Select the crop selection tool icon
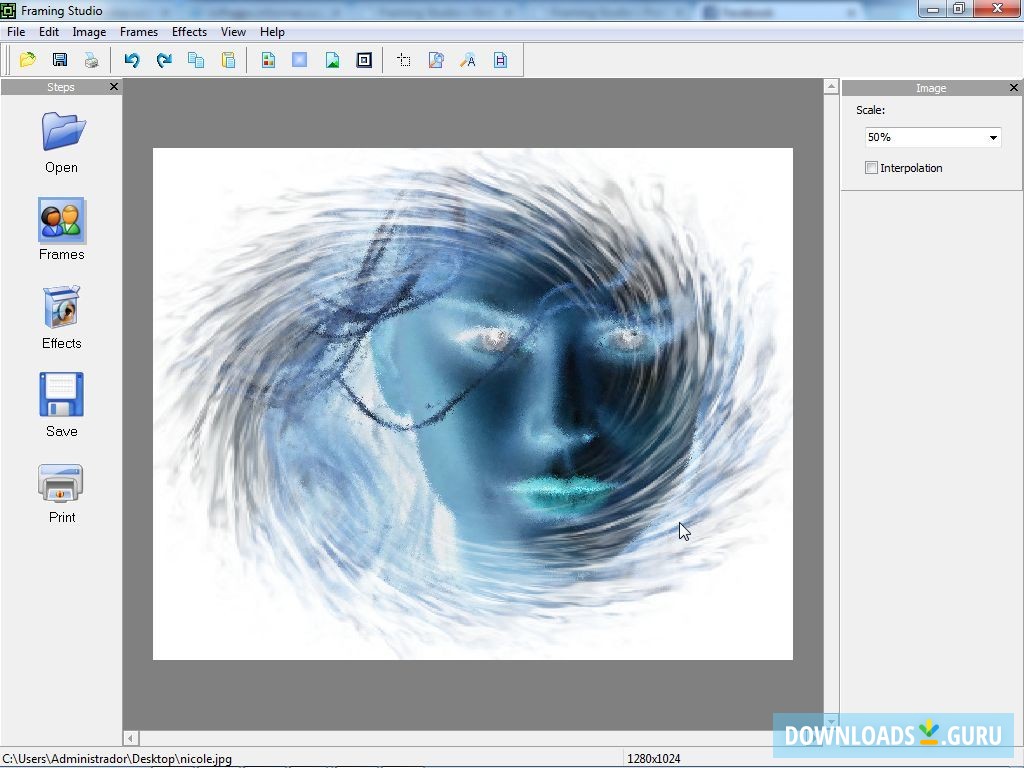Viewport: 1024px width, 768px height. [x=404, y=60]
